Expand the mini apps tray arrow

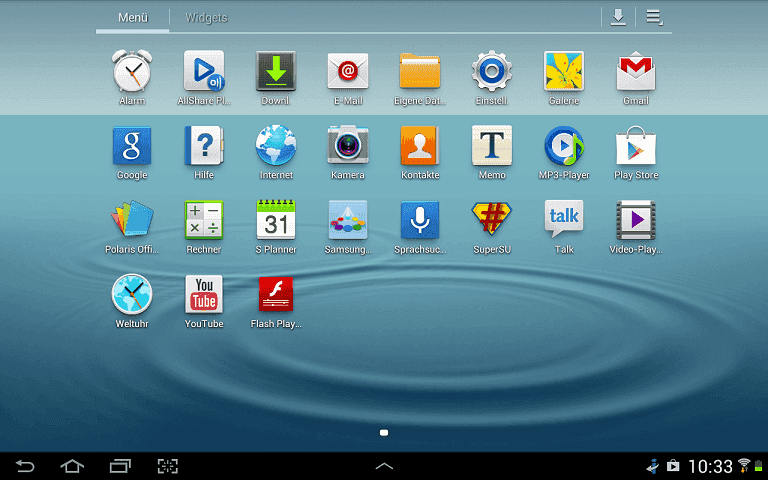pos(384,466)
